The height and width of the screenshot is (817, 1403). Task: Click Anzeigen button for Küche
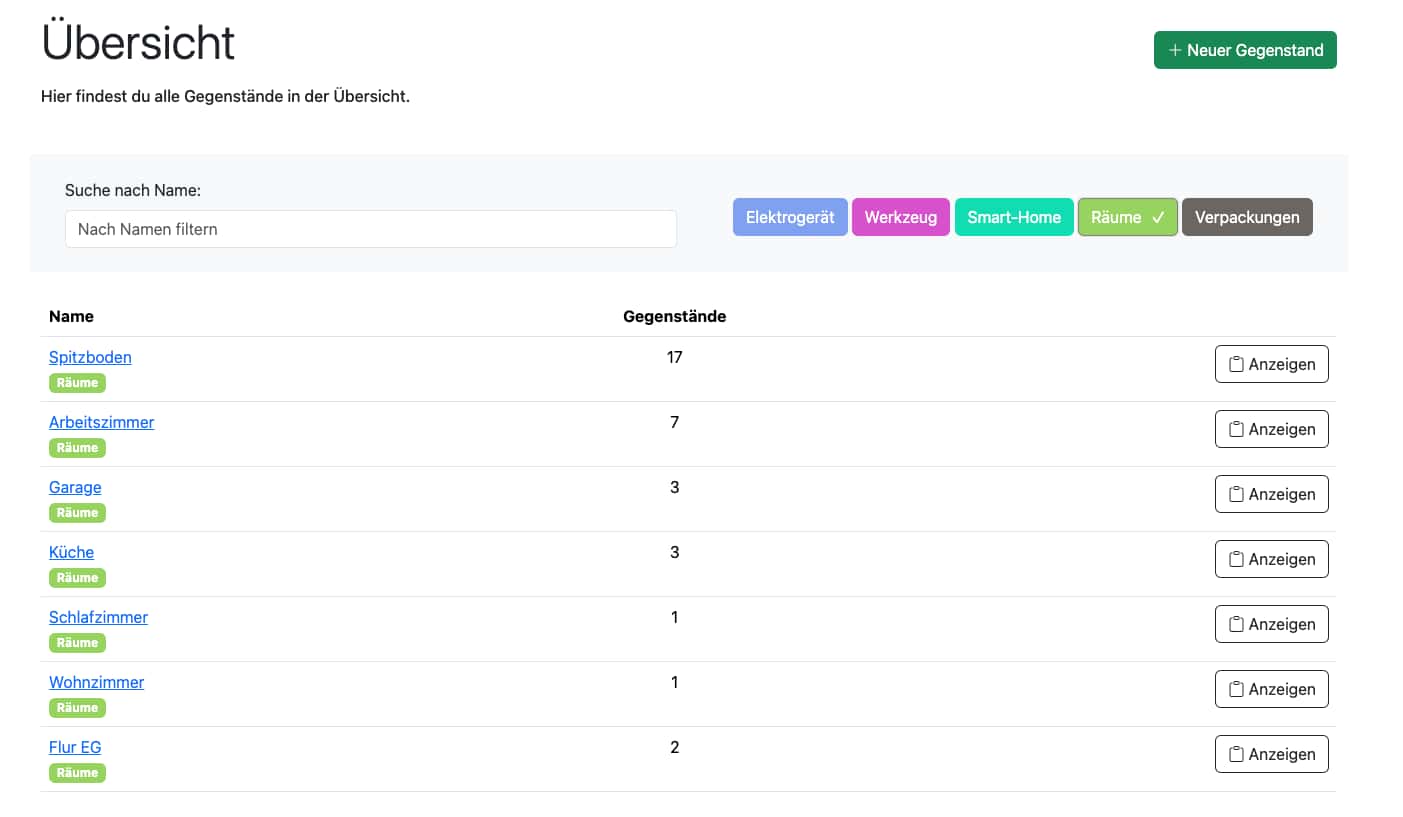coord(1271,559)
